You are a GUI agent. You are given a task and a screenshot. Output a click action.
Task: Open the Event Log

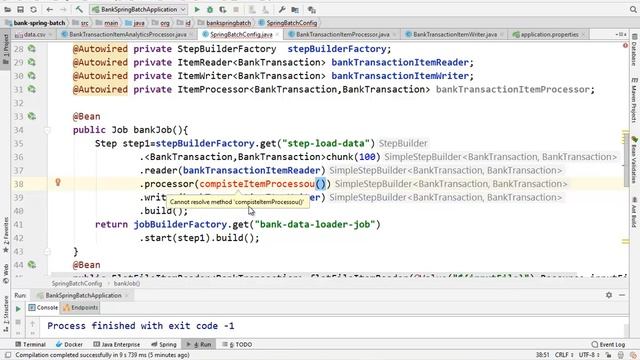coord(608,344)
